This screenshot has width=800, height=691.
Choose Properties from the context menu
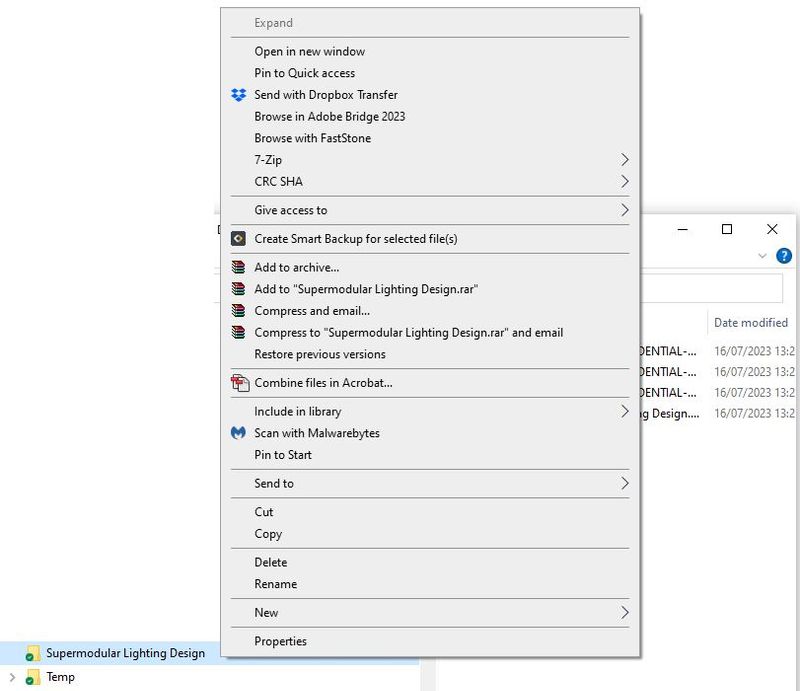[281, 642]
